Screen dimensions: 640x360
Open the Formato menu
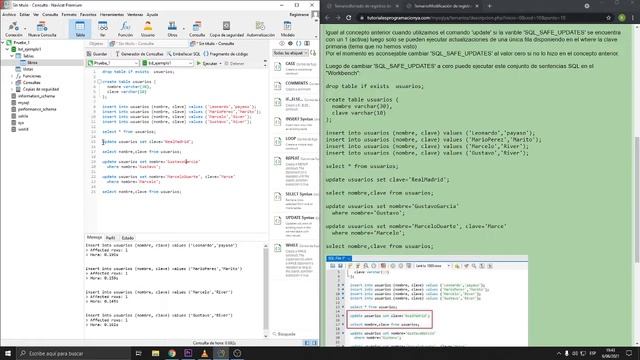[69, 14]
